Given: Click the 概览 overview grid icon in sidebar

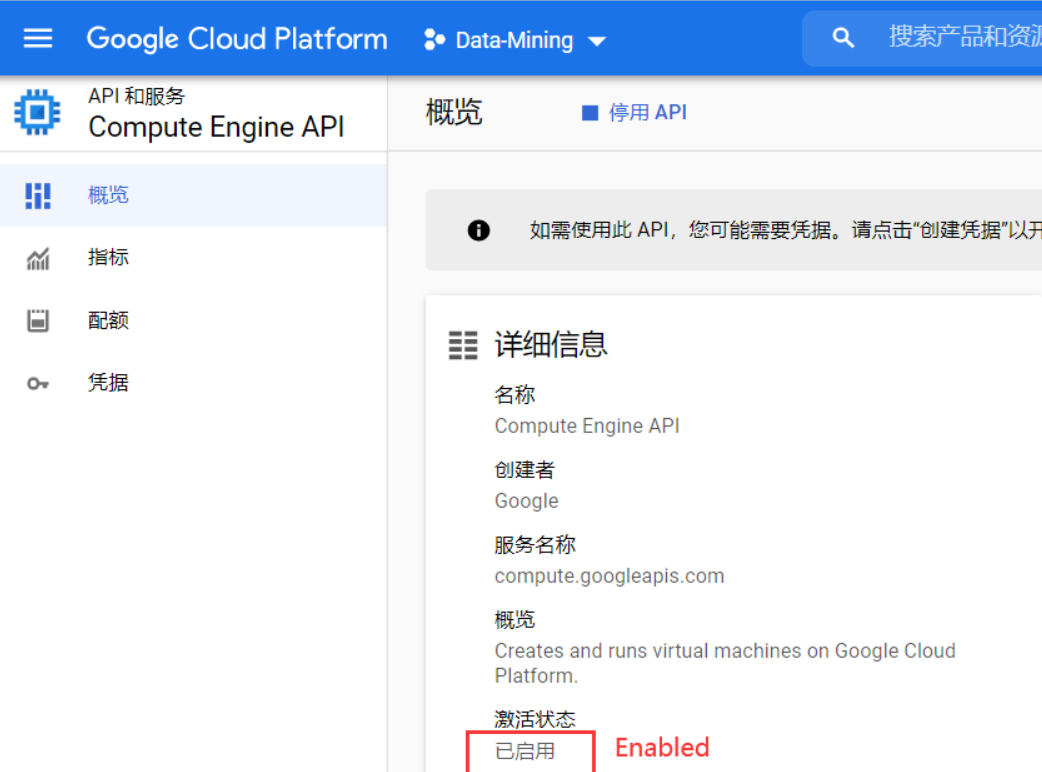Looking at the screenshot, I should click(36, 195).
